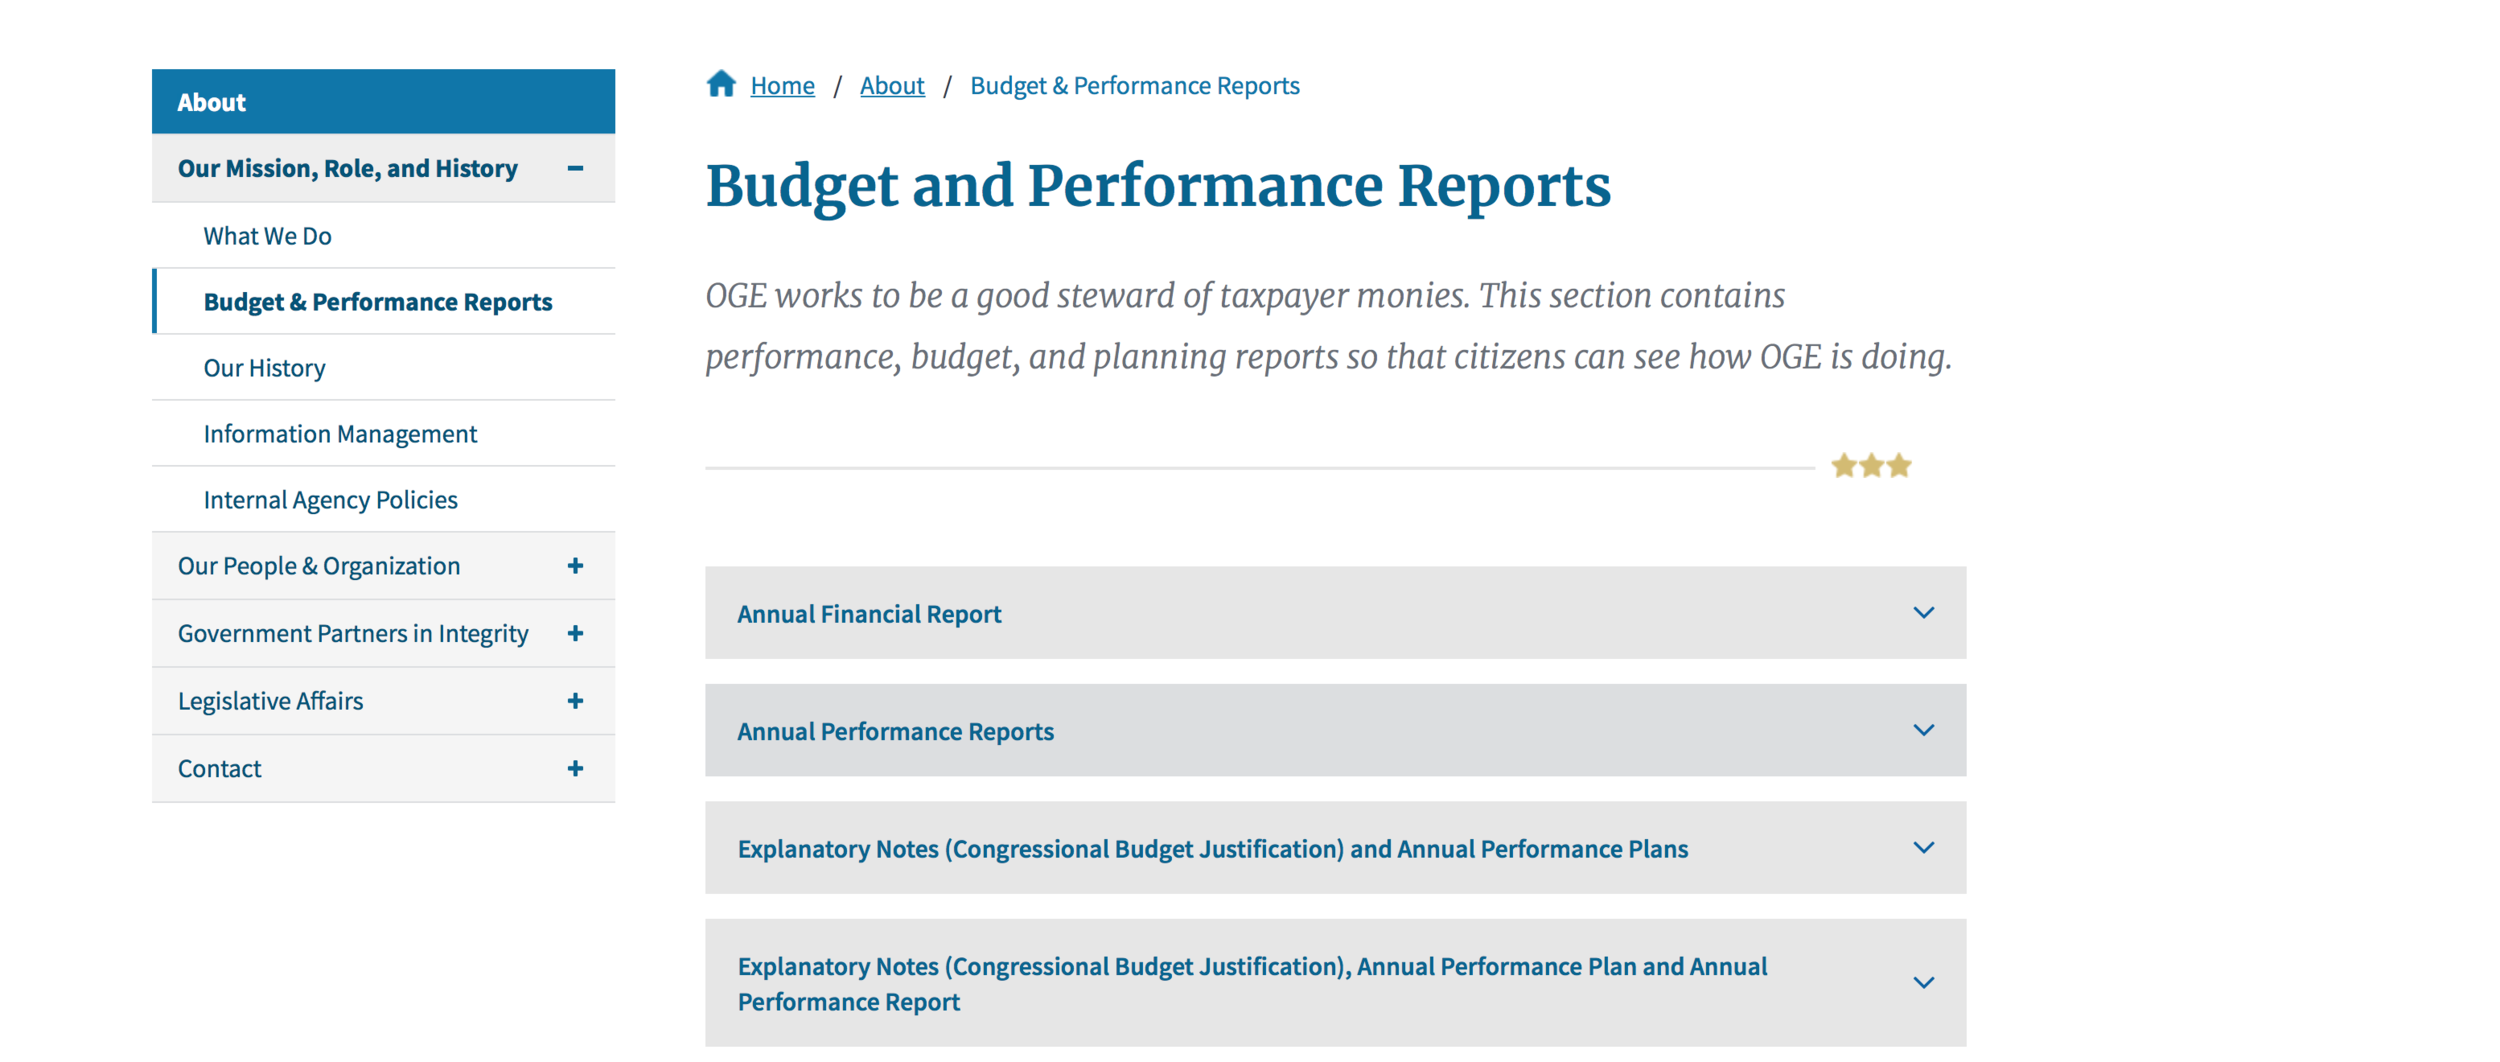Image resolution: width=2500 pixels, height=1062 pixels.
Task: Expand the Annual Financial Report accordion
Action: point(1335,613)
